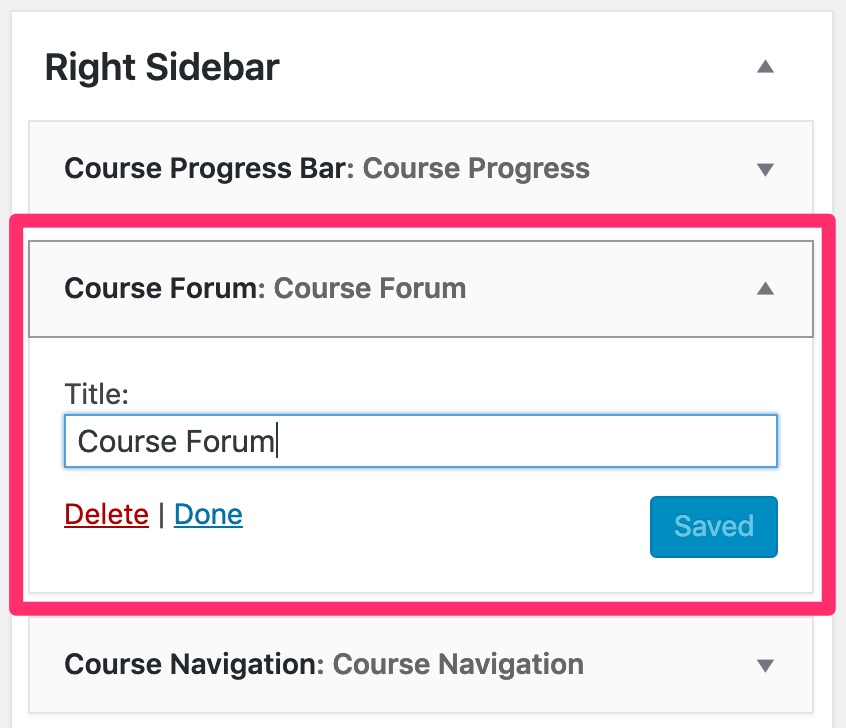Click the Title label above the text box
The height and width of the screenshot is (728, 846).
coord(96,394)
